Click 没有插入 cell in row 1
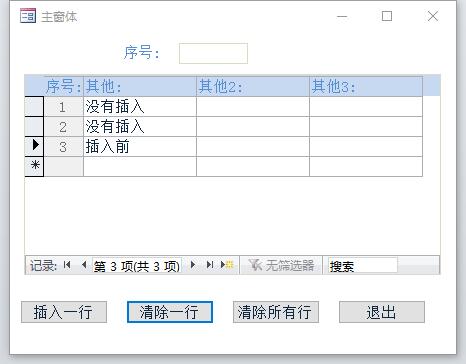 (140, 107)
